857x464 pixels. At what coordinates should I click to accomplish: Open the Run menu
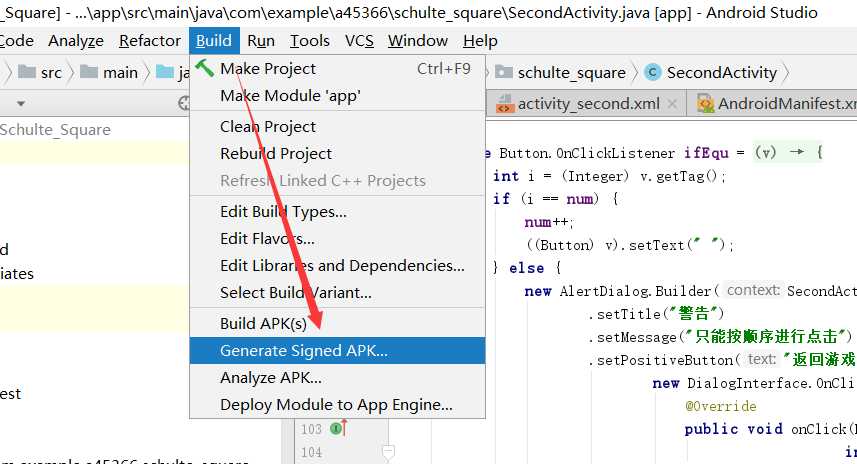point(261,41)
